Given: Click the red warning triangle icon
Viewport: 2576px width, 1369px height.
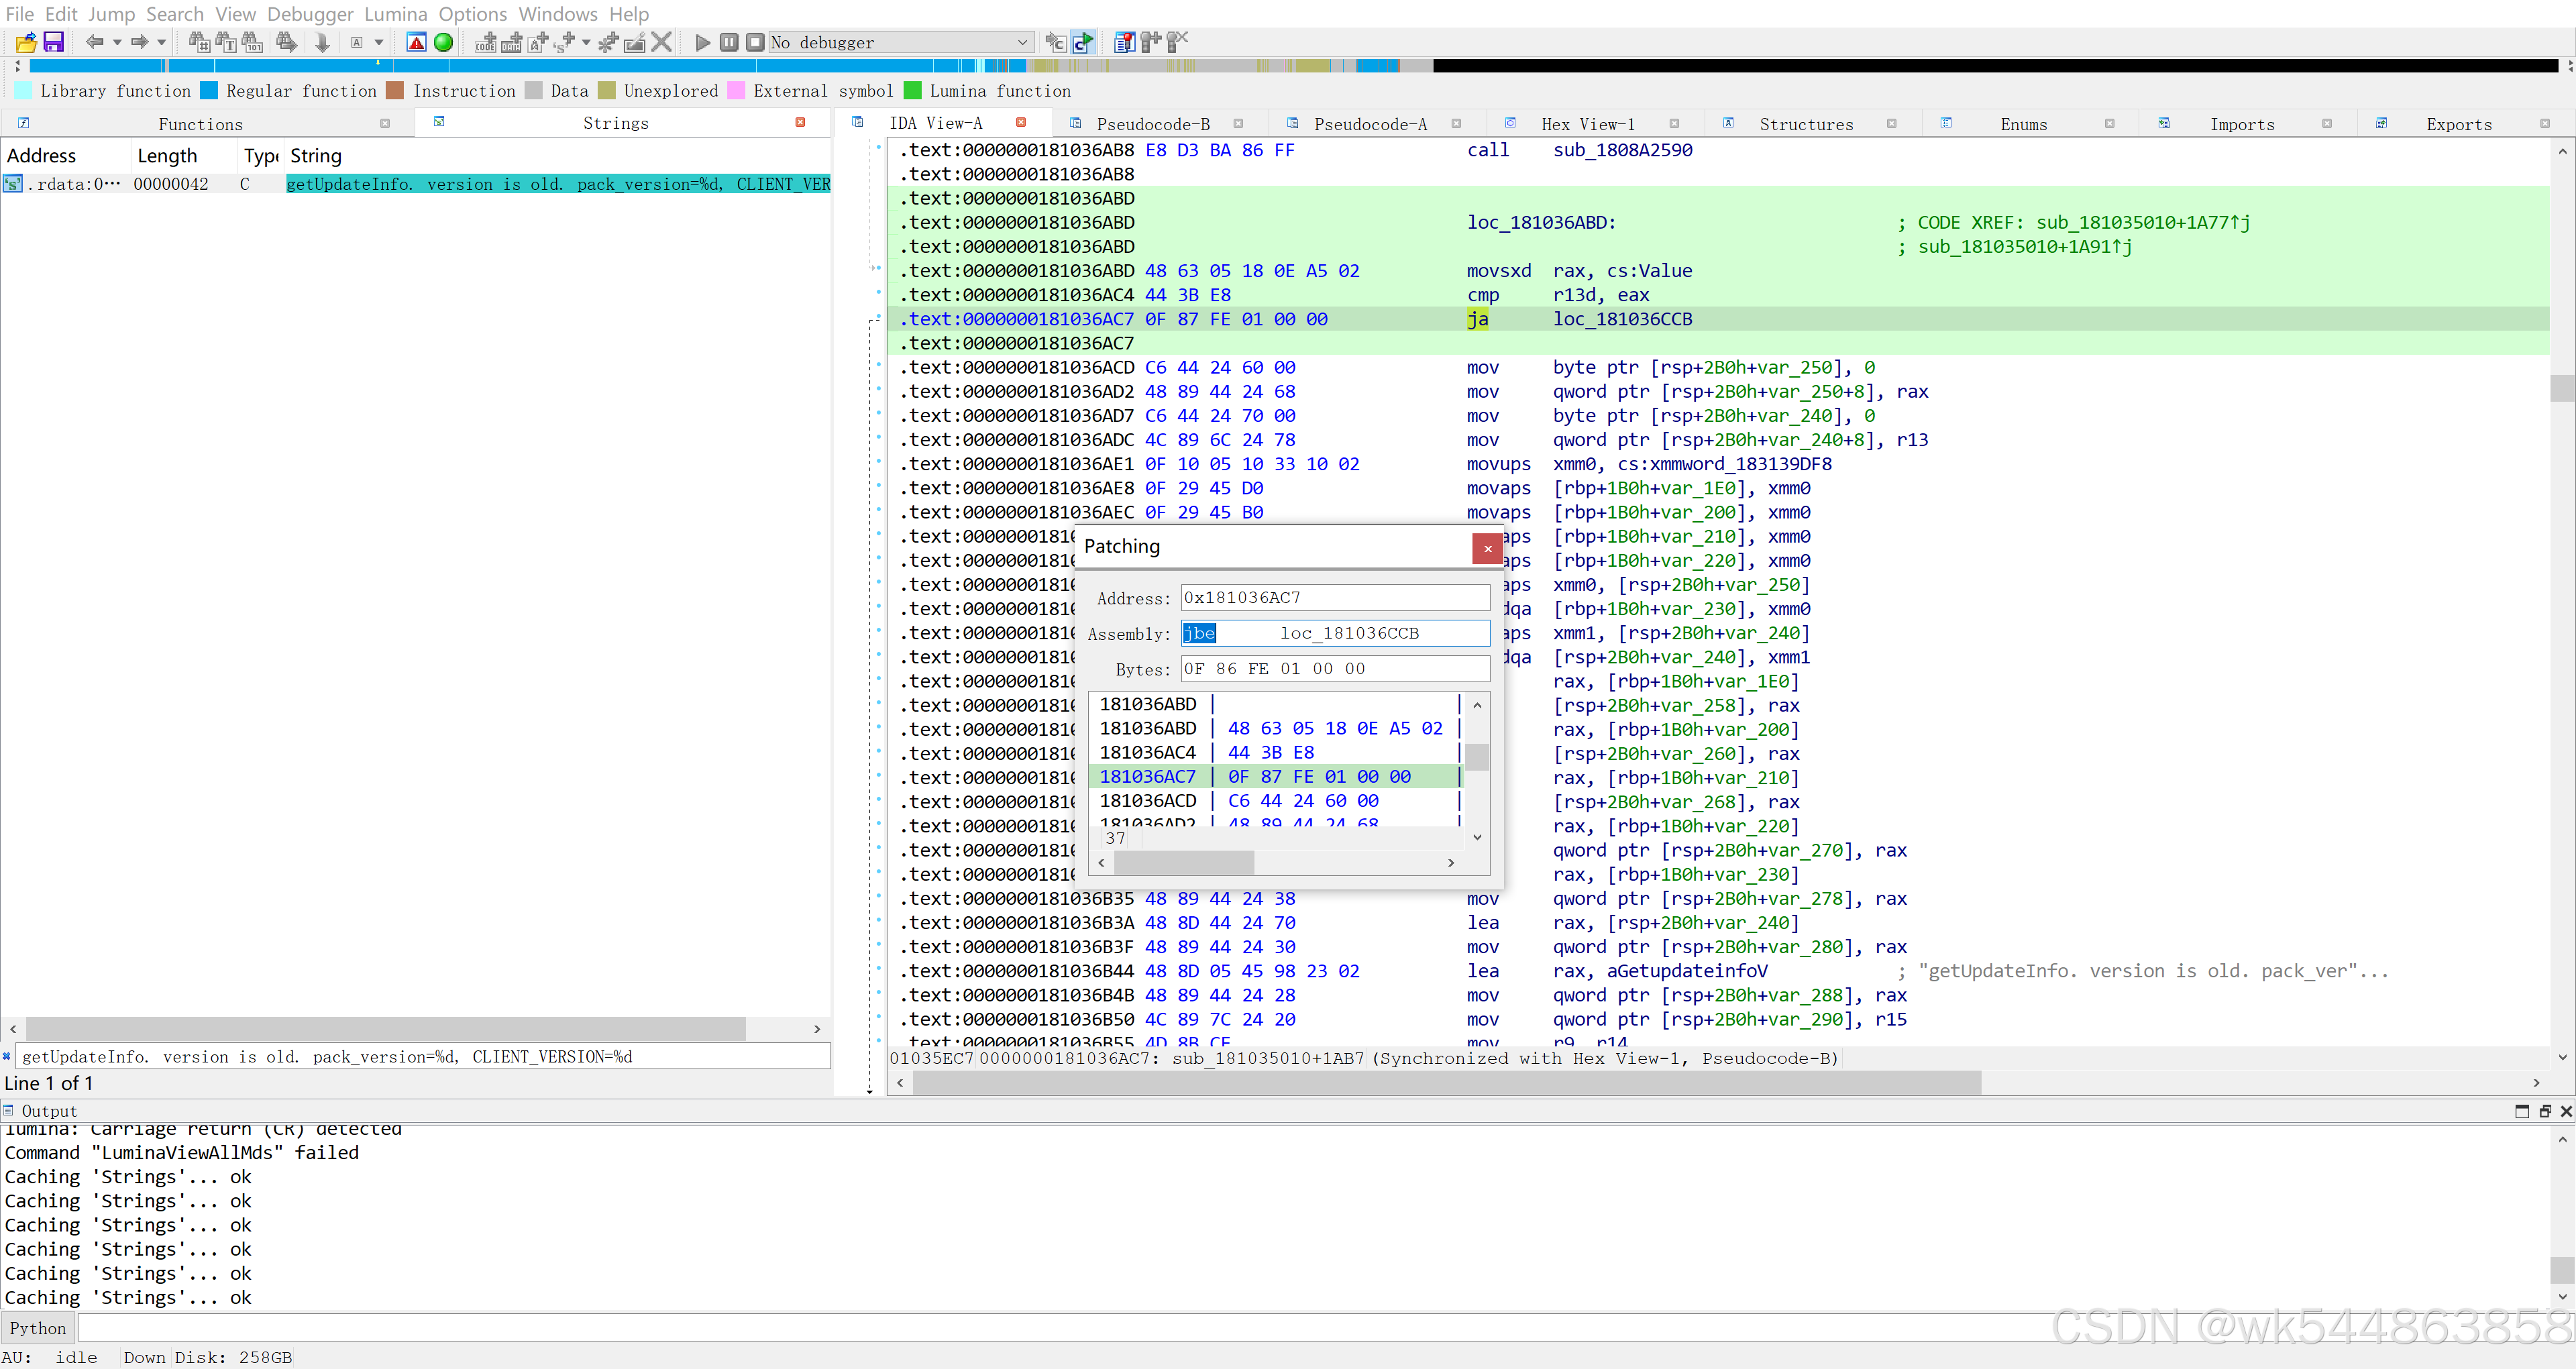Looking at the screenshot, I should 417,42.
